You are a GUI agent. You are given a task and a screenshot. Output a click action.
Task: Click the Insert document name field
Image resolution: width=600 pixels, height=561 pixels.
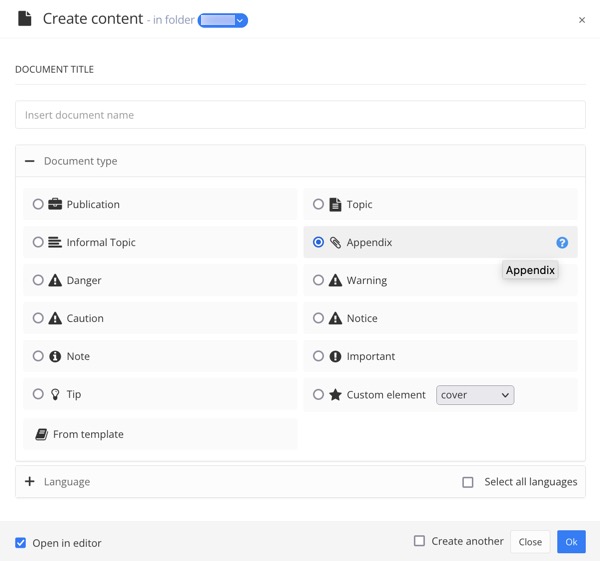click(x=300, y=115)
